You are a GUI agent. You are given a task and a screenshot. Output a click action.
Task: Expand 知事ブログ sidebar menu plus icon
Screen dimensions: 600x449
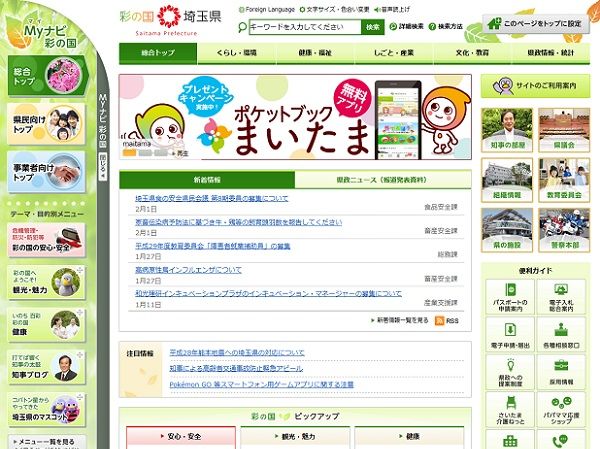(79, 355)
